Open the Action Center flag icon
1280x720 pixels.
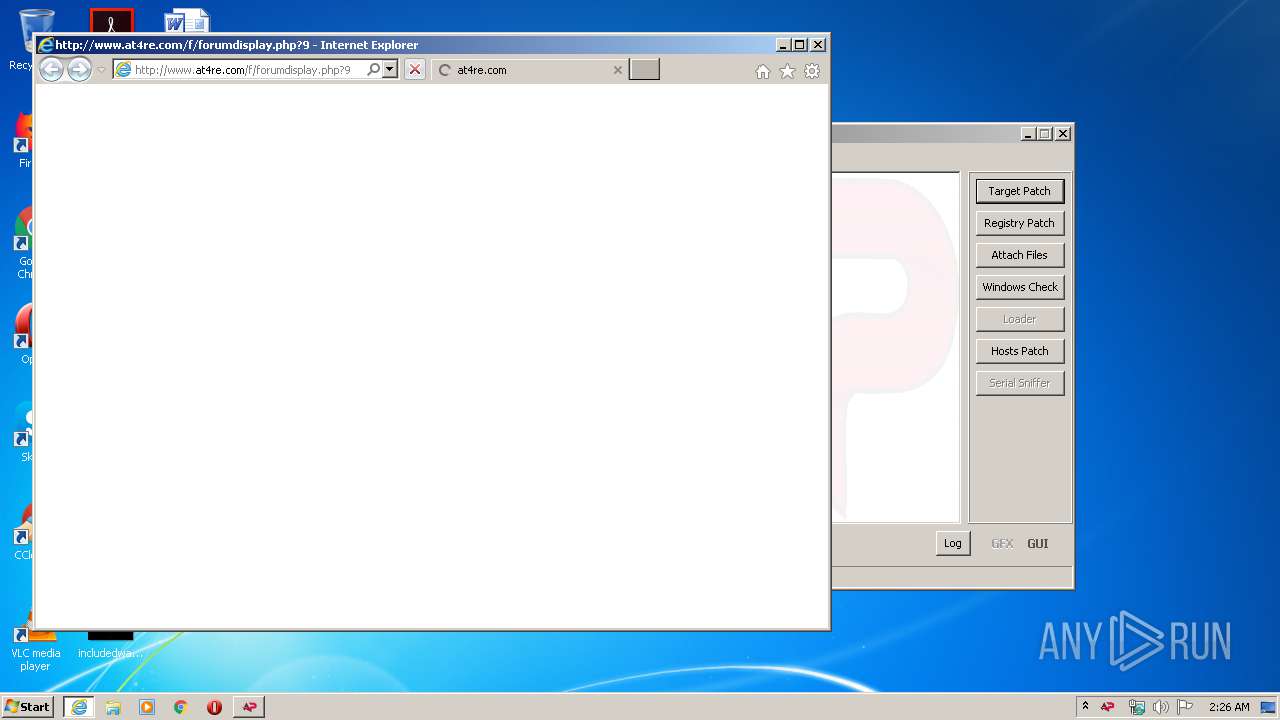(1185, 707)
